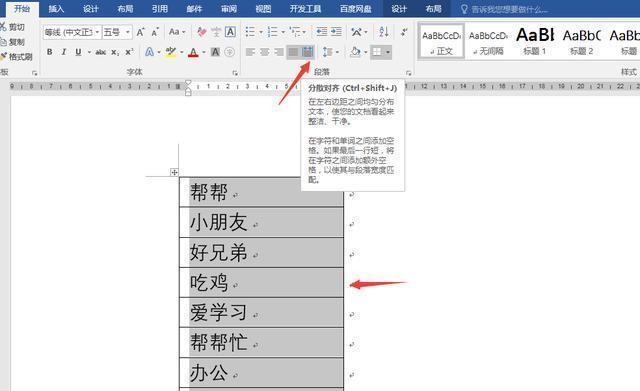Open the font size dropdown (五号)

[x=128, y=32]
